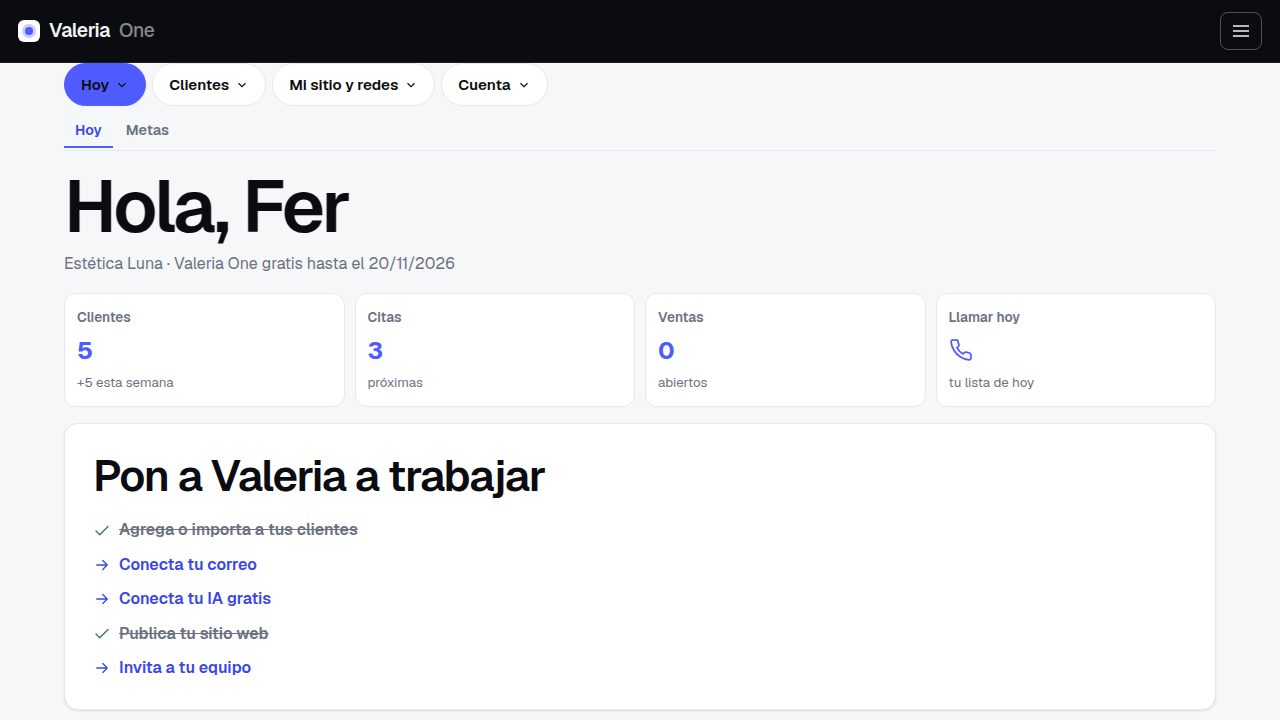Click the checkmark beside Publica tu sitio web
The height and width of the screenshot is (720, 1280).
pyautogui.click(x=102, y=634)
